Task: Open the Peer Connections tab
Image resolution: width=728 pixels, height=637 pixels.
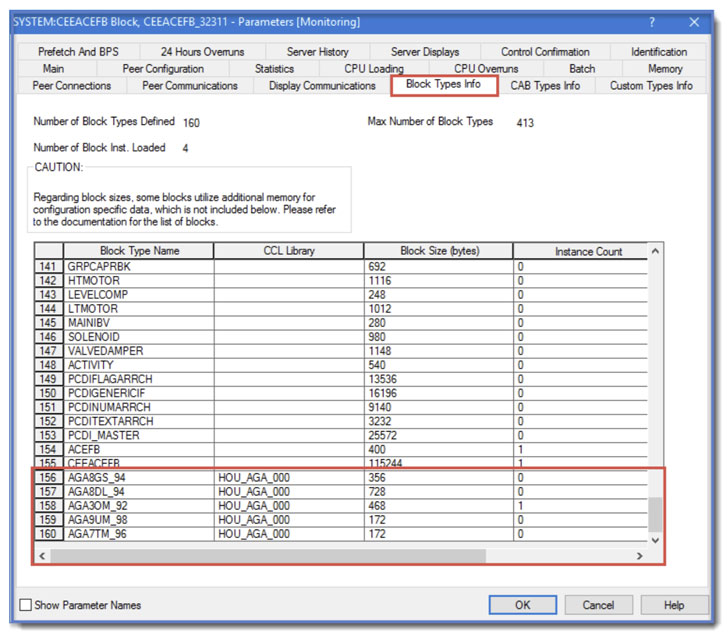Action: (71, 86)
